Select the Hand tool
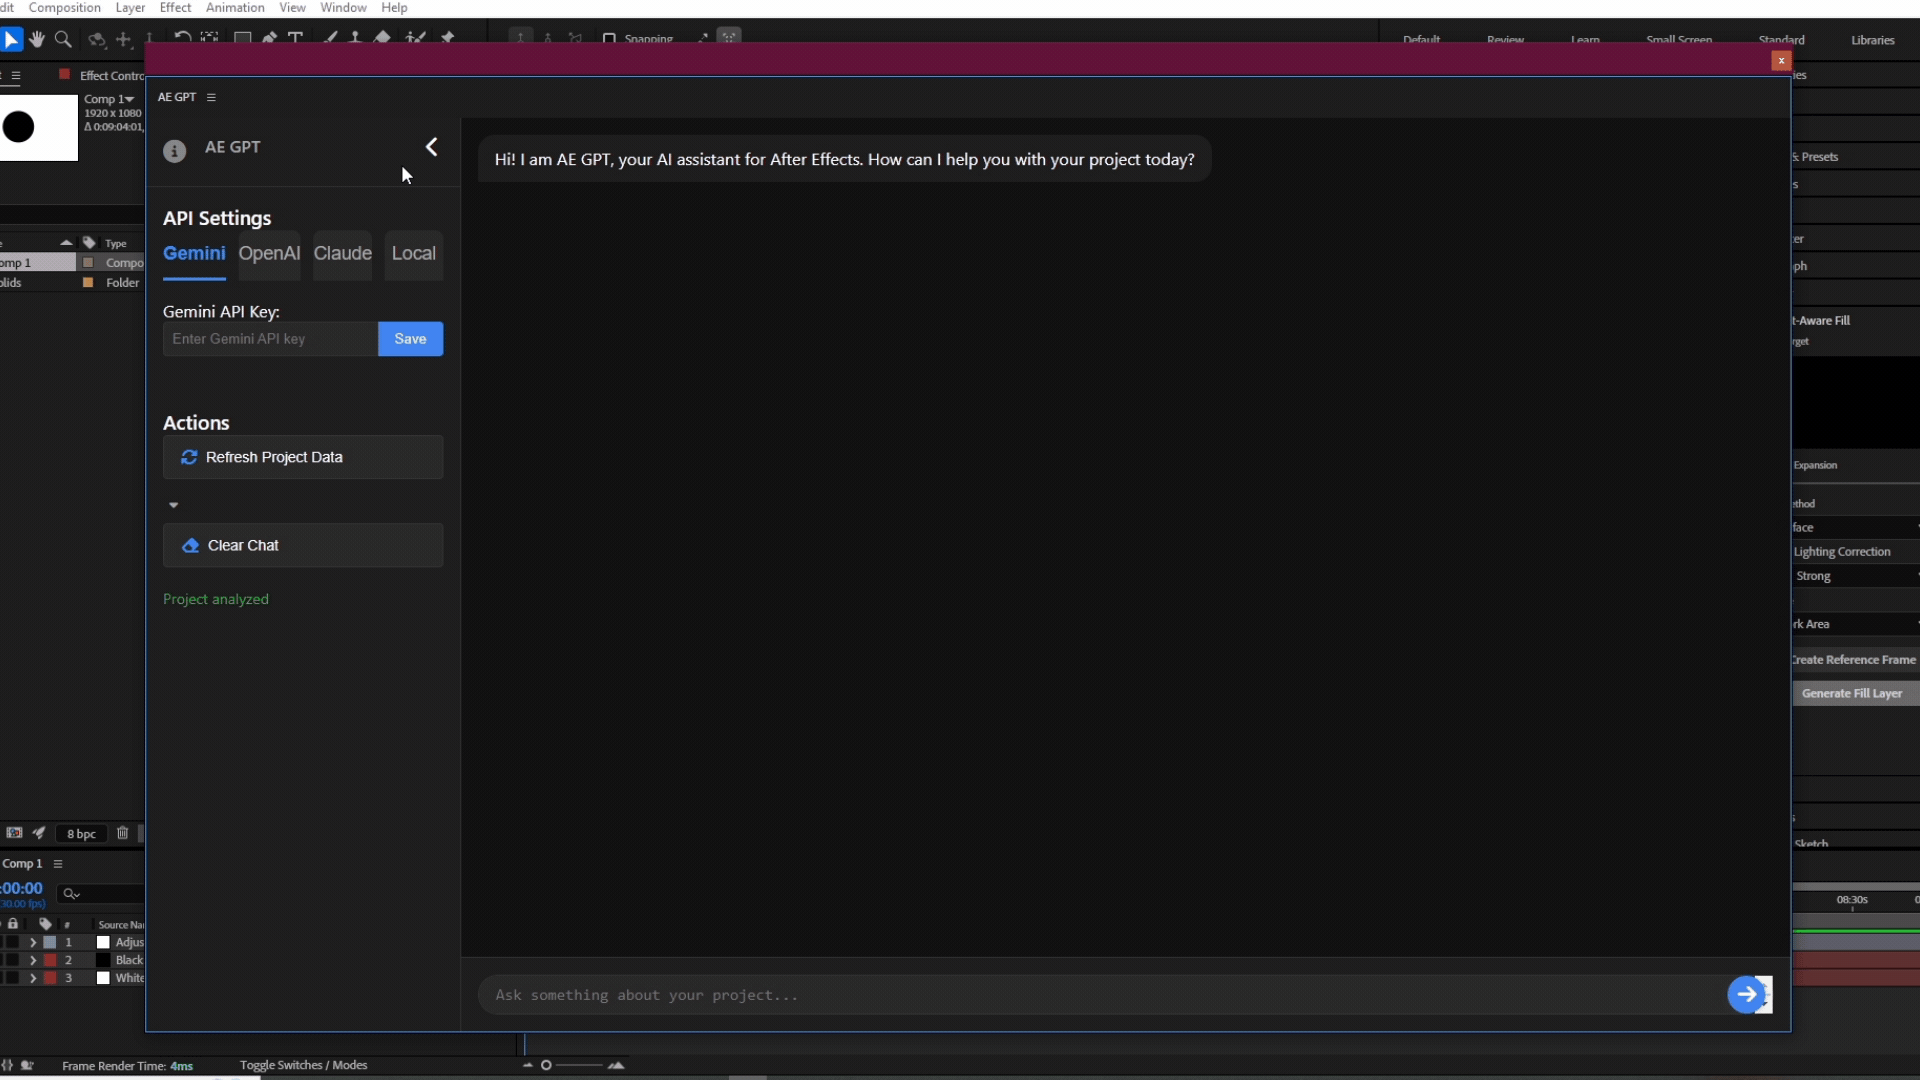The height and width of the screenshot is (1080, 1920). pos(37,40)
